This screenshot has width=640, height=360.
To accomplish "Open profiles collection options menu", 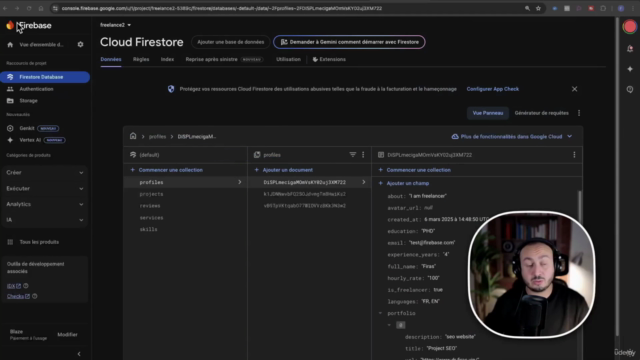I will tap(363, 155).
